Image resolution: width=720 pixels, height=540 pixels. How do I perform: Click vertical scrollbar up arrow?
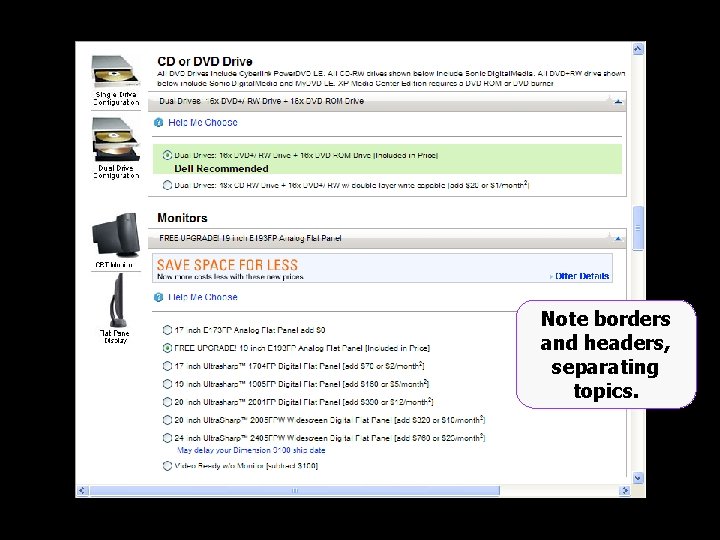tap(638, 48)
